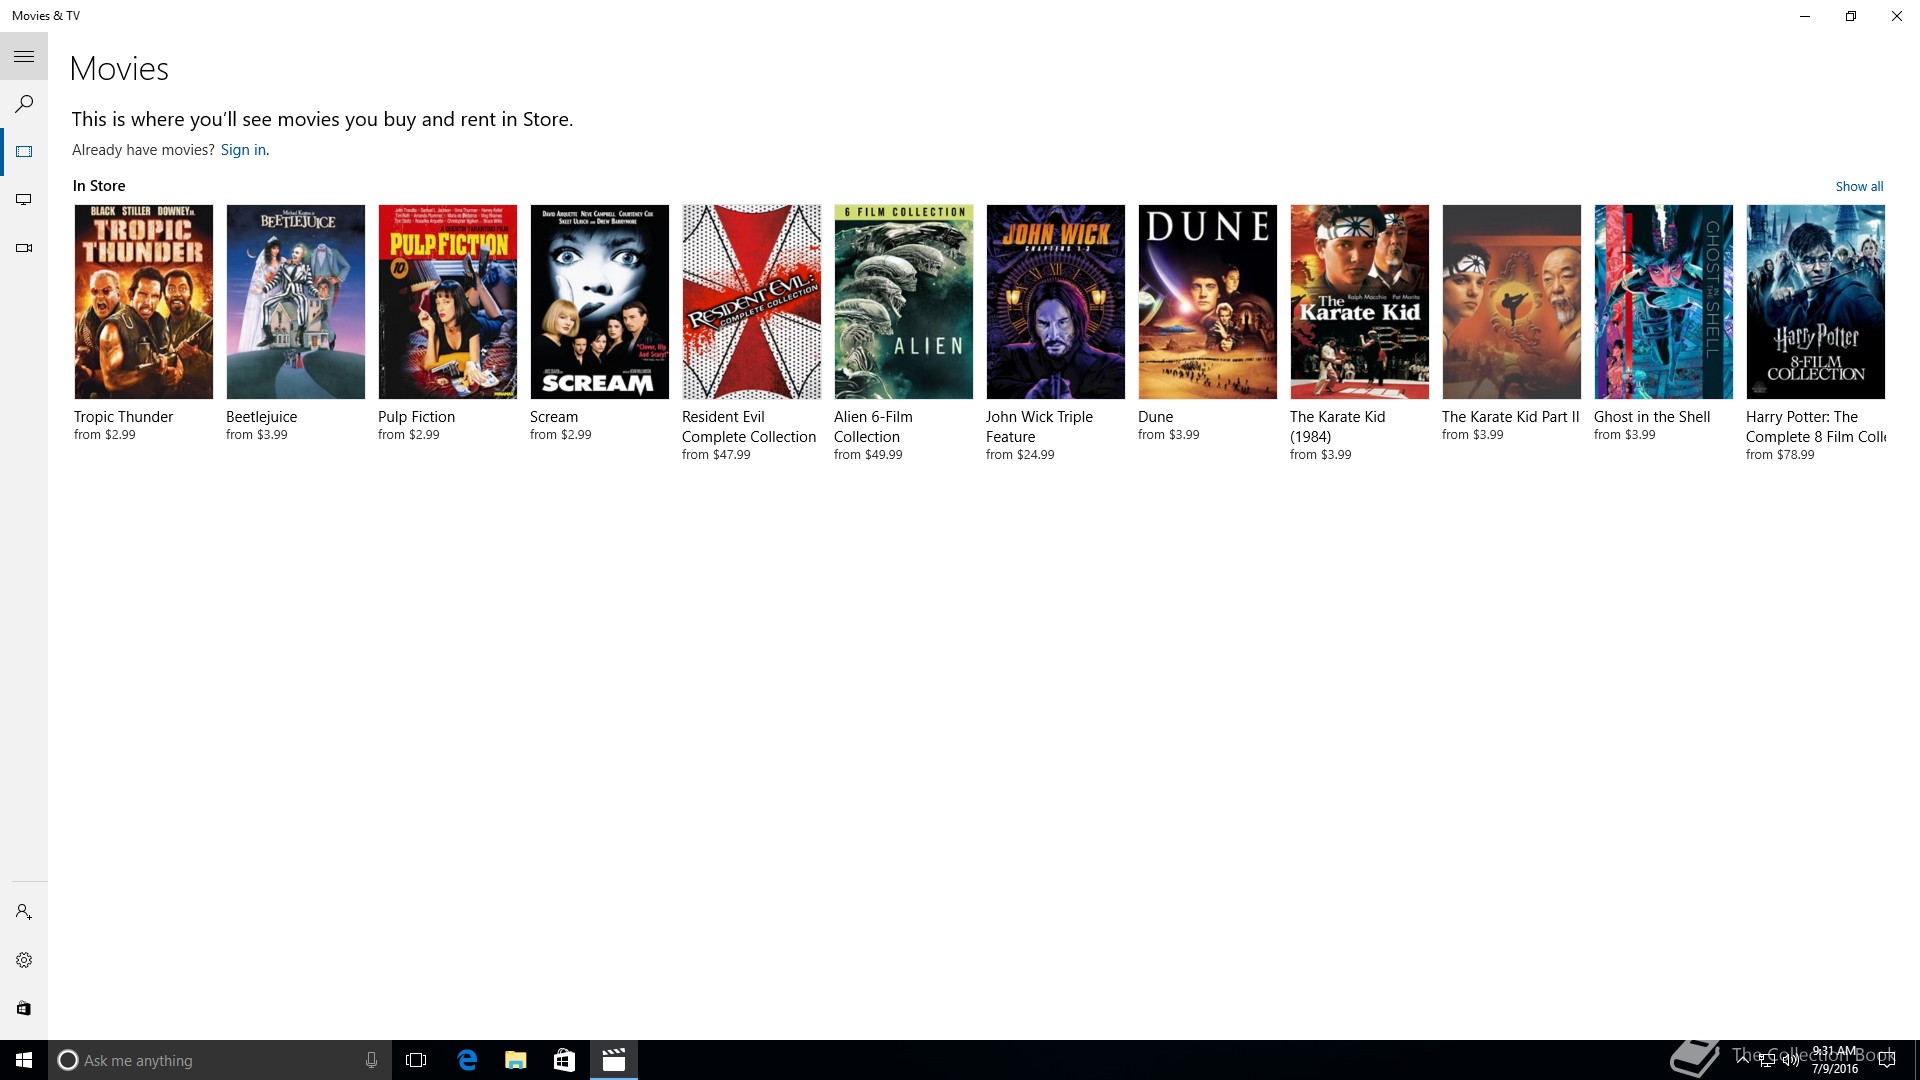
Task: Open The Karate Kid (1984) poster
Action: [1360, 302]
